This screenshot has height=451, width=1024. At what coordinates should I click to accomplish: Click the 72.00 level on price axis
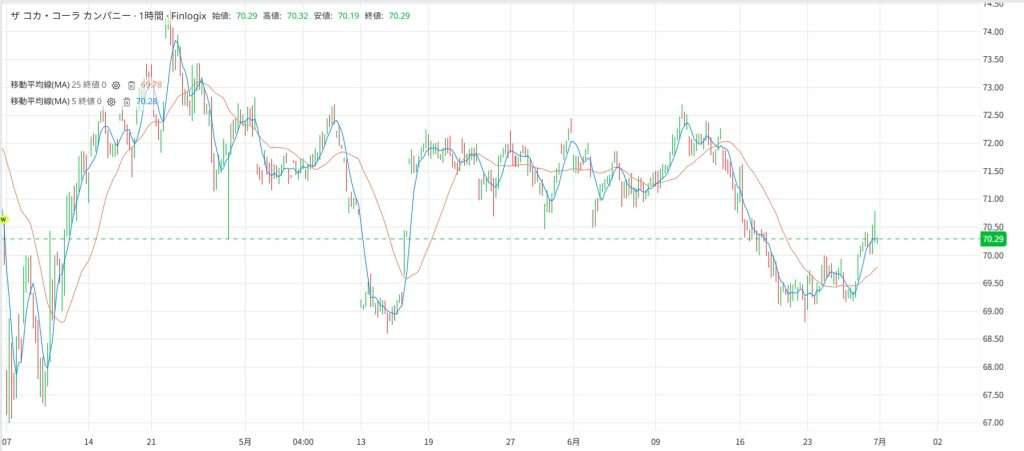coord(992,144)
